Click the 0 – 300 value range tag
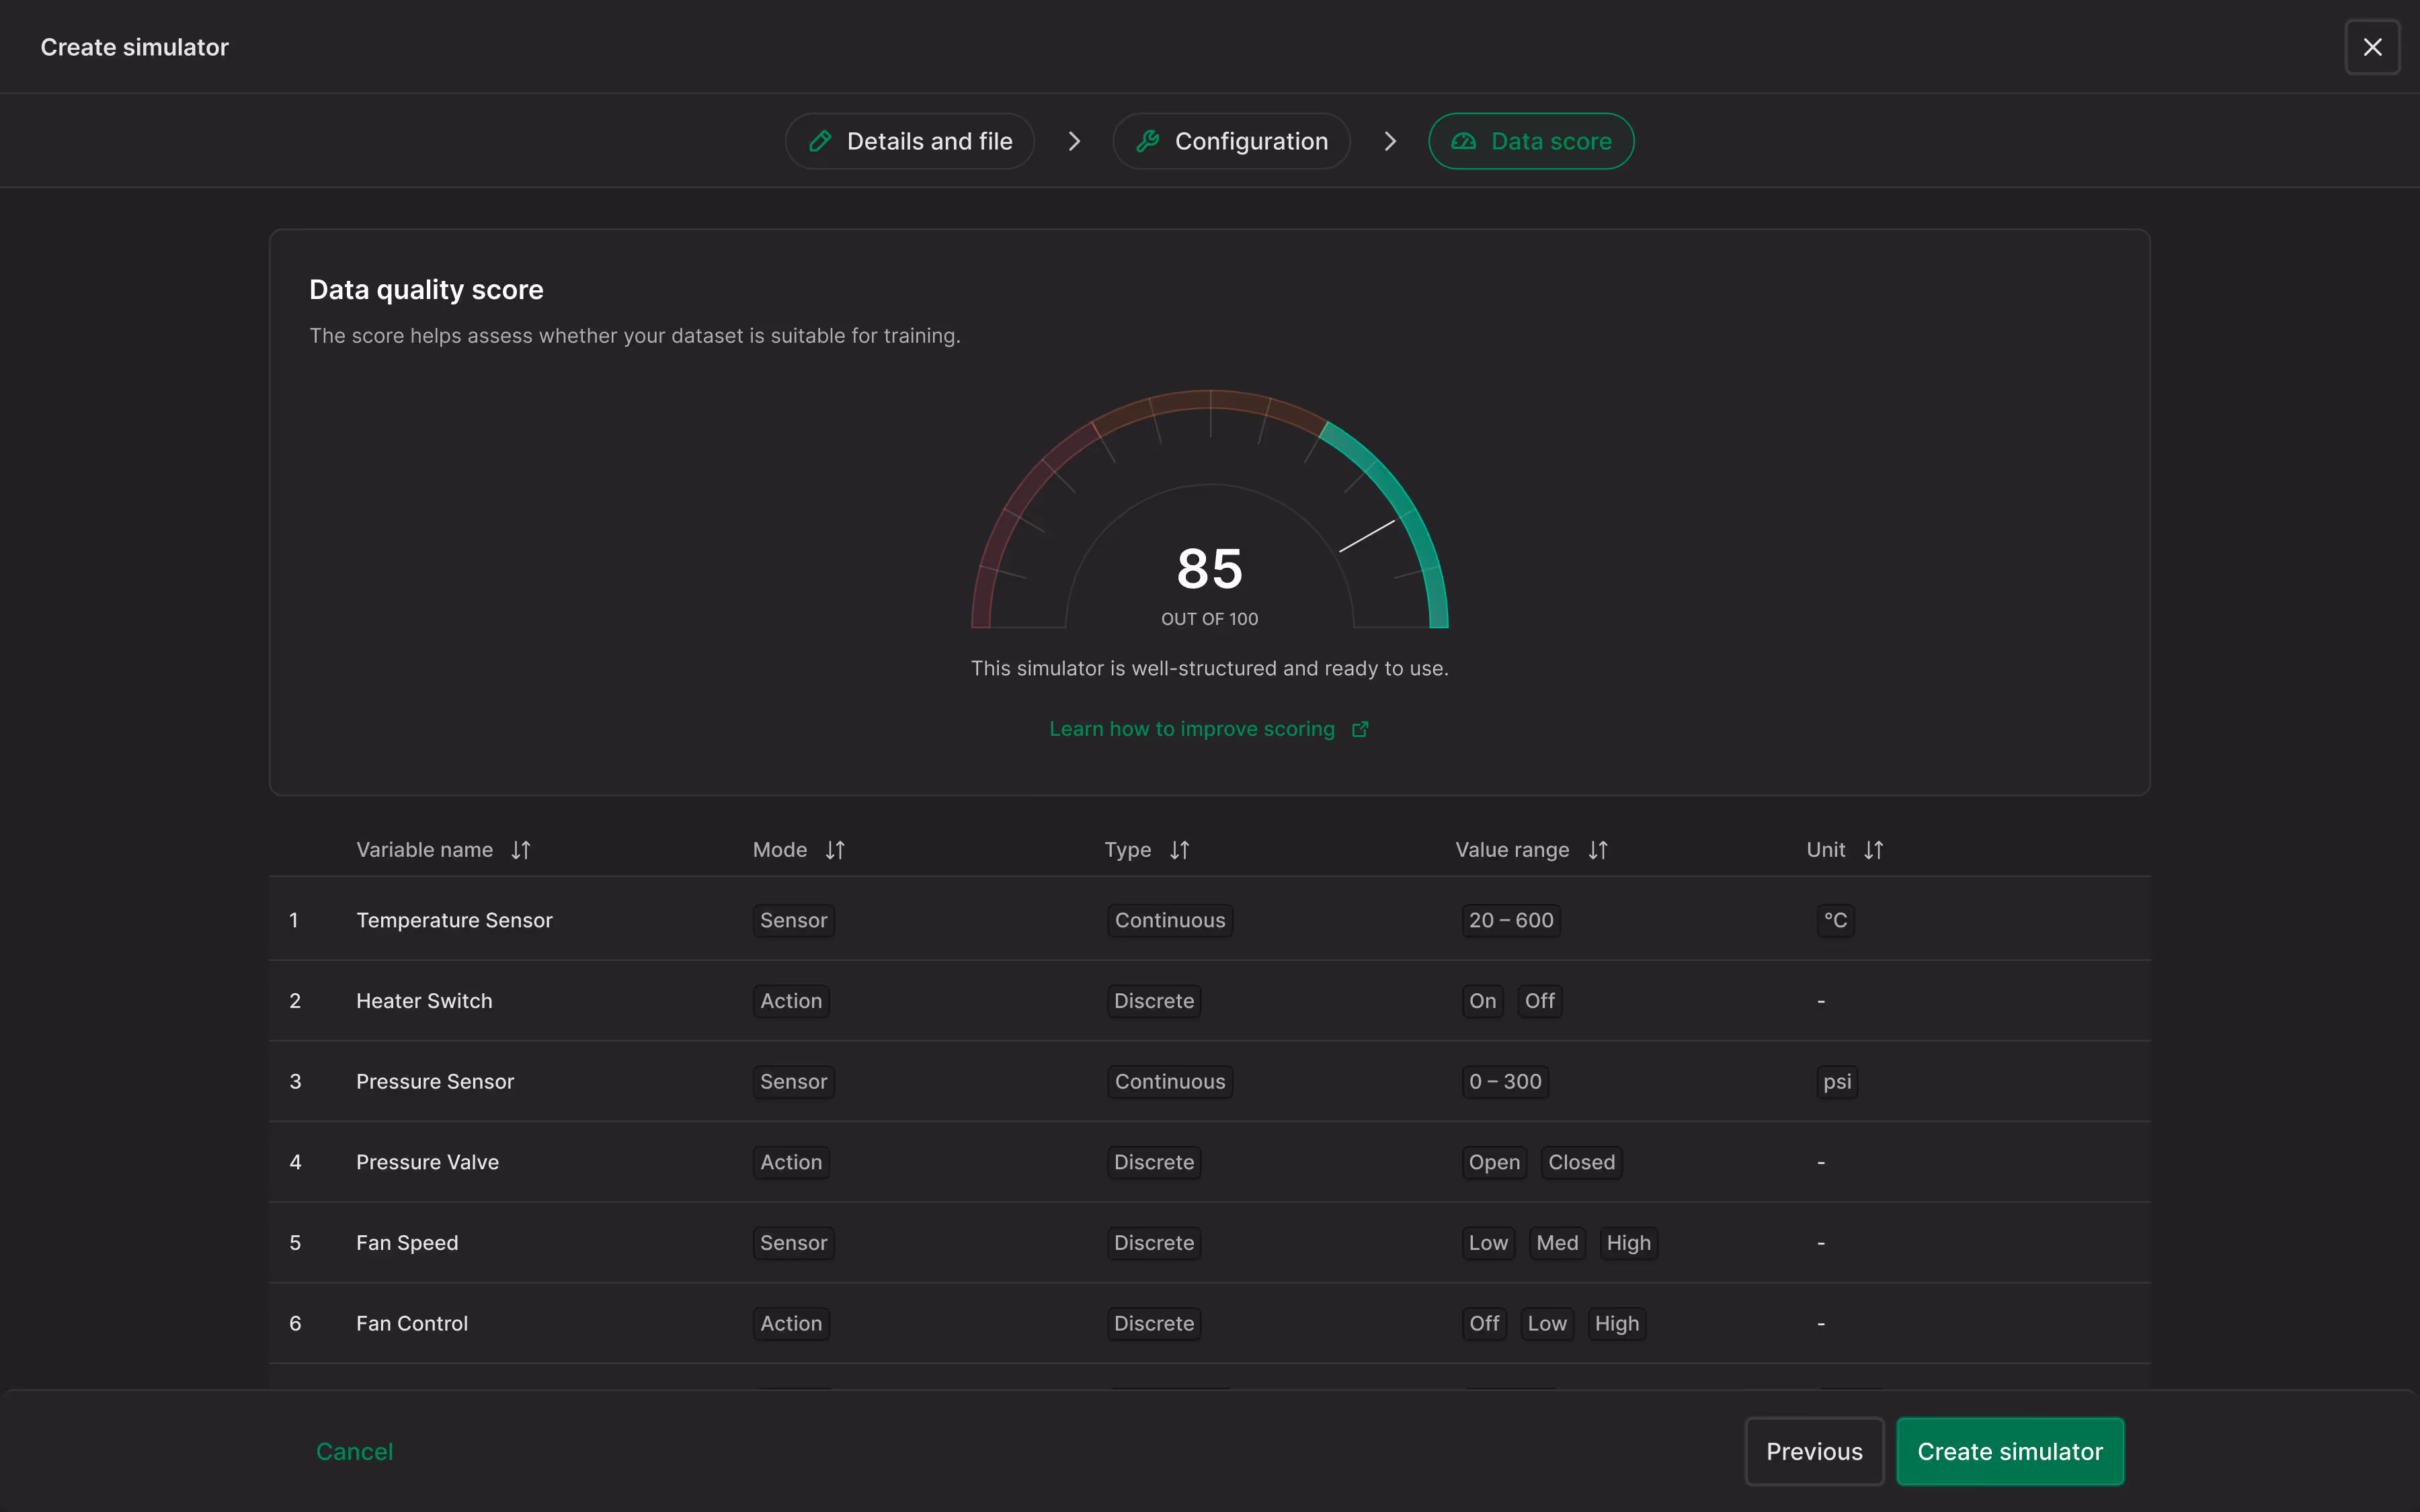This screenshot has height=1512, width=2420. (x=1505, y=1081)
